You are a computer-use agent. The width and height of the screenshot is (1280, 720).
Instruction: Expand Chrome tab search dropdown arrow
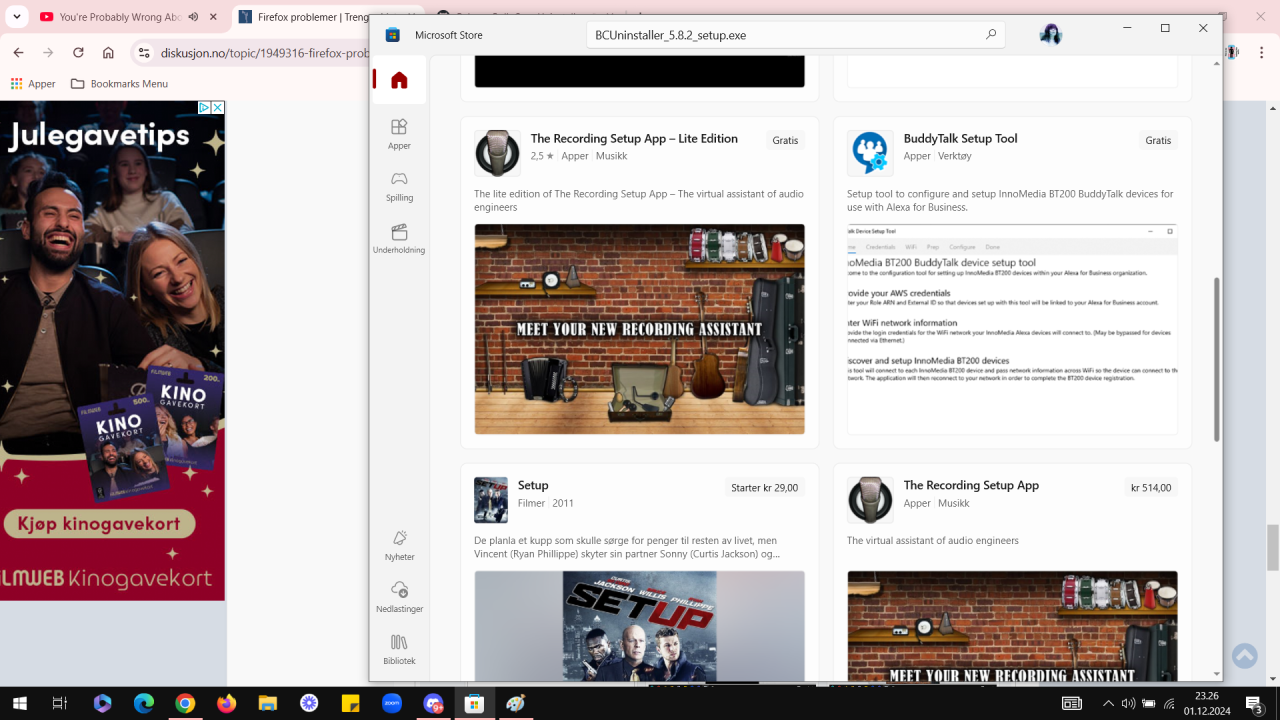[x=16, y=17]
